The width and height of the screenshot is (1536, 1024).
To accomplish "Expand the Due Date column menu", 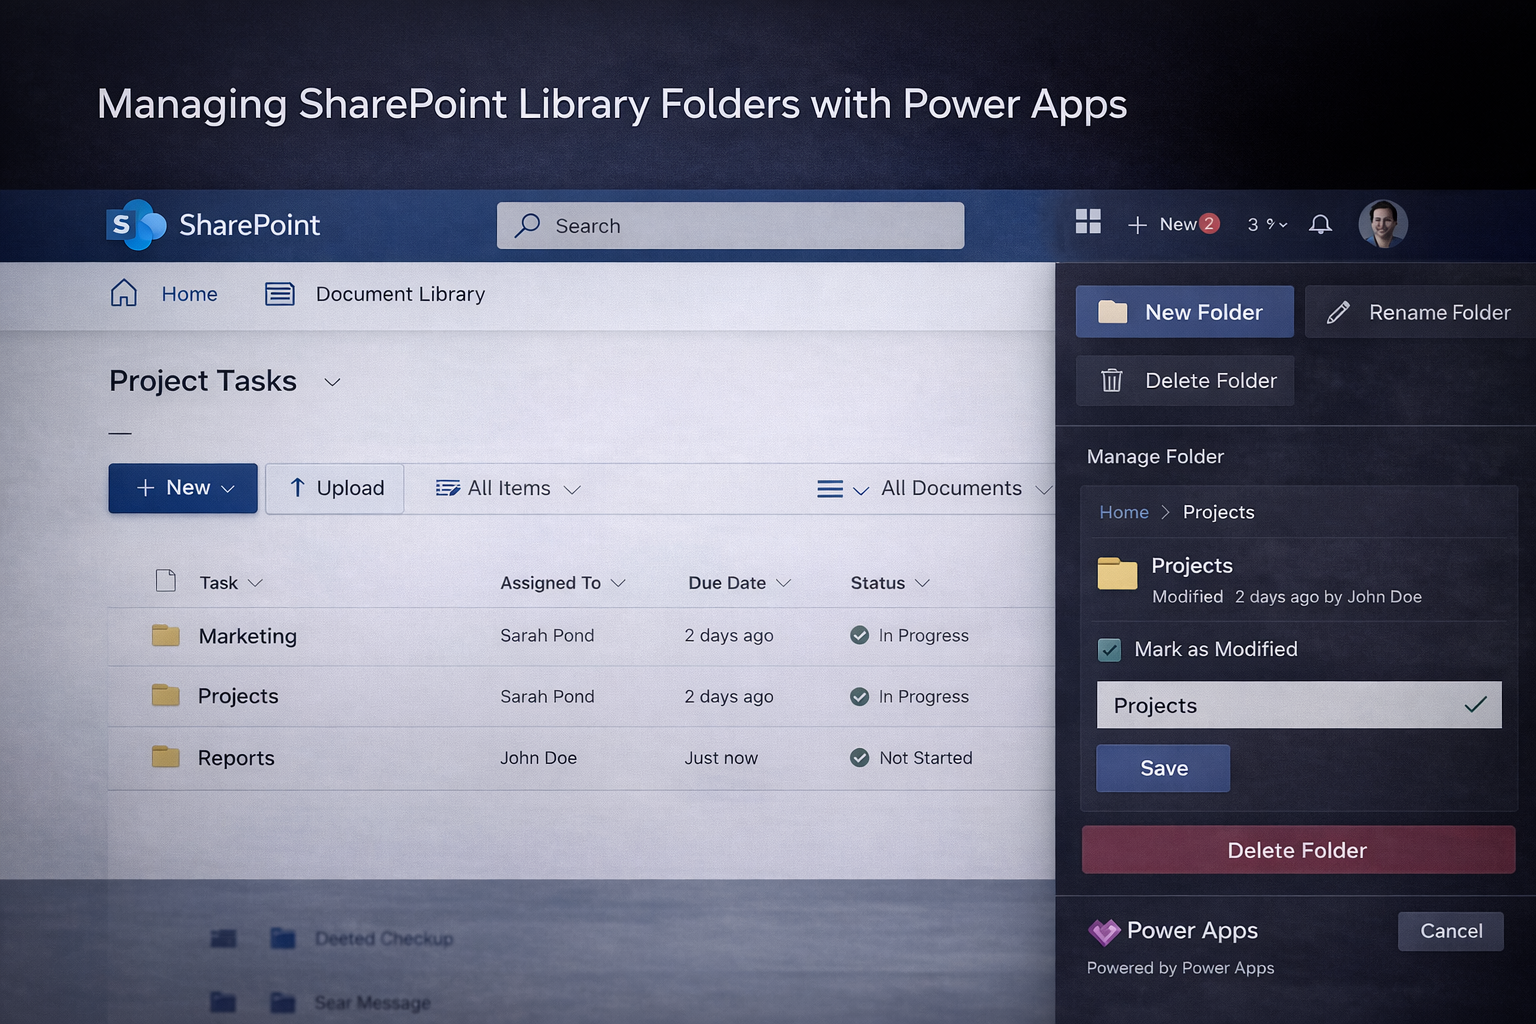I will click(784, 583).
